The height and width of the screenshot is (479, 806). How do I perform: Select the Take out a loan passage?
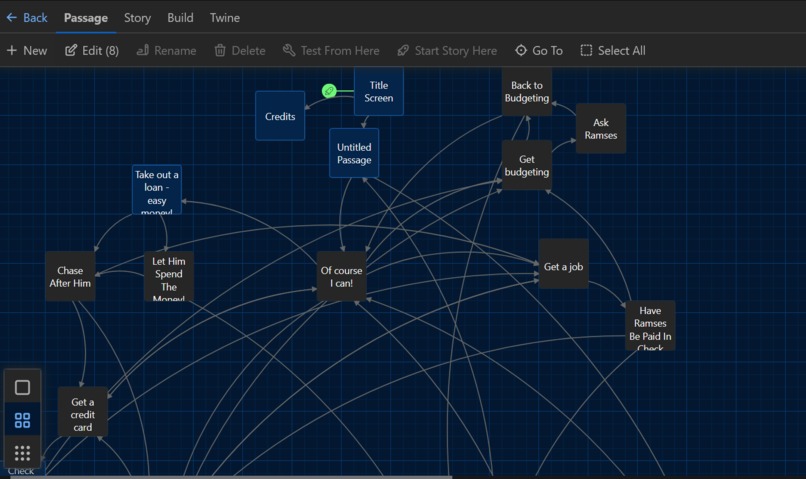point(157,190)
